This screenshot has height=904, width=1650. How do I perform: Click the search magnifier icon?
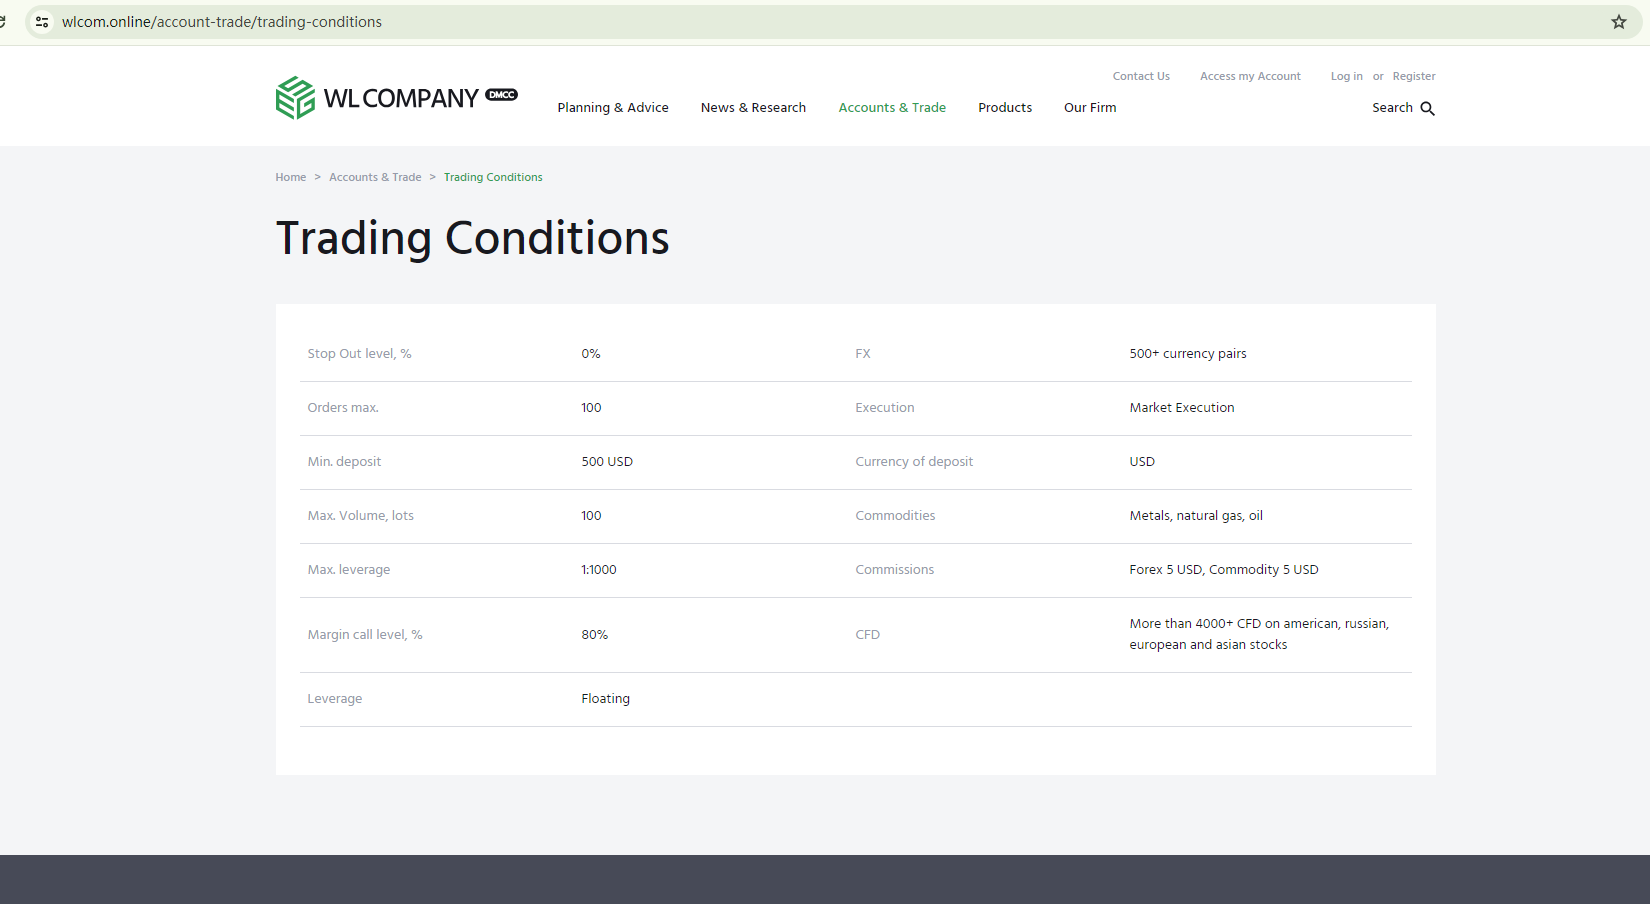(1427, 108)
